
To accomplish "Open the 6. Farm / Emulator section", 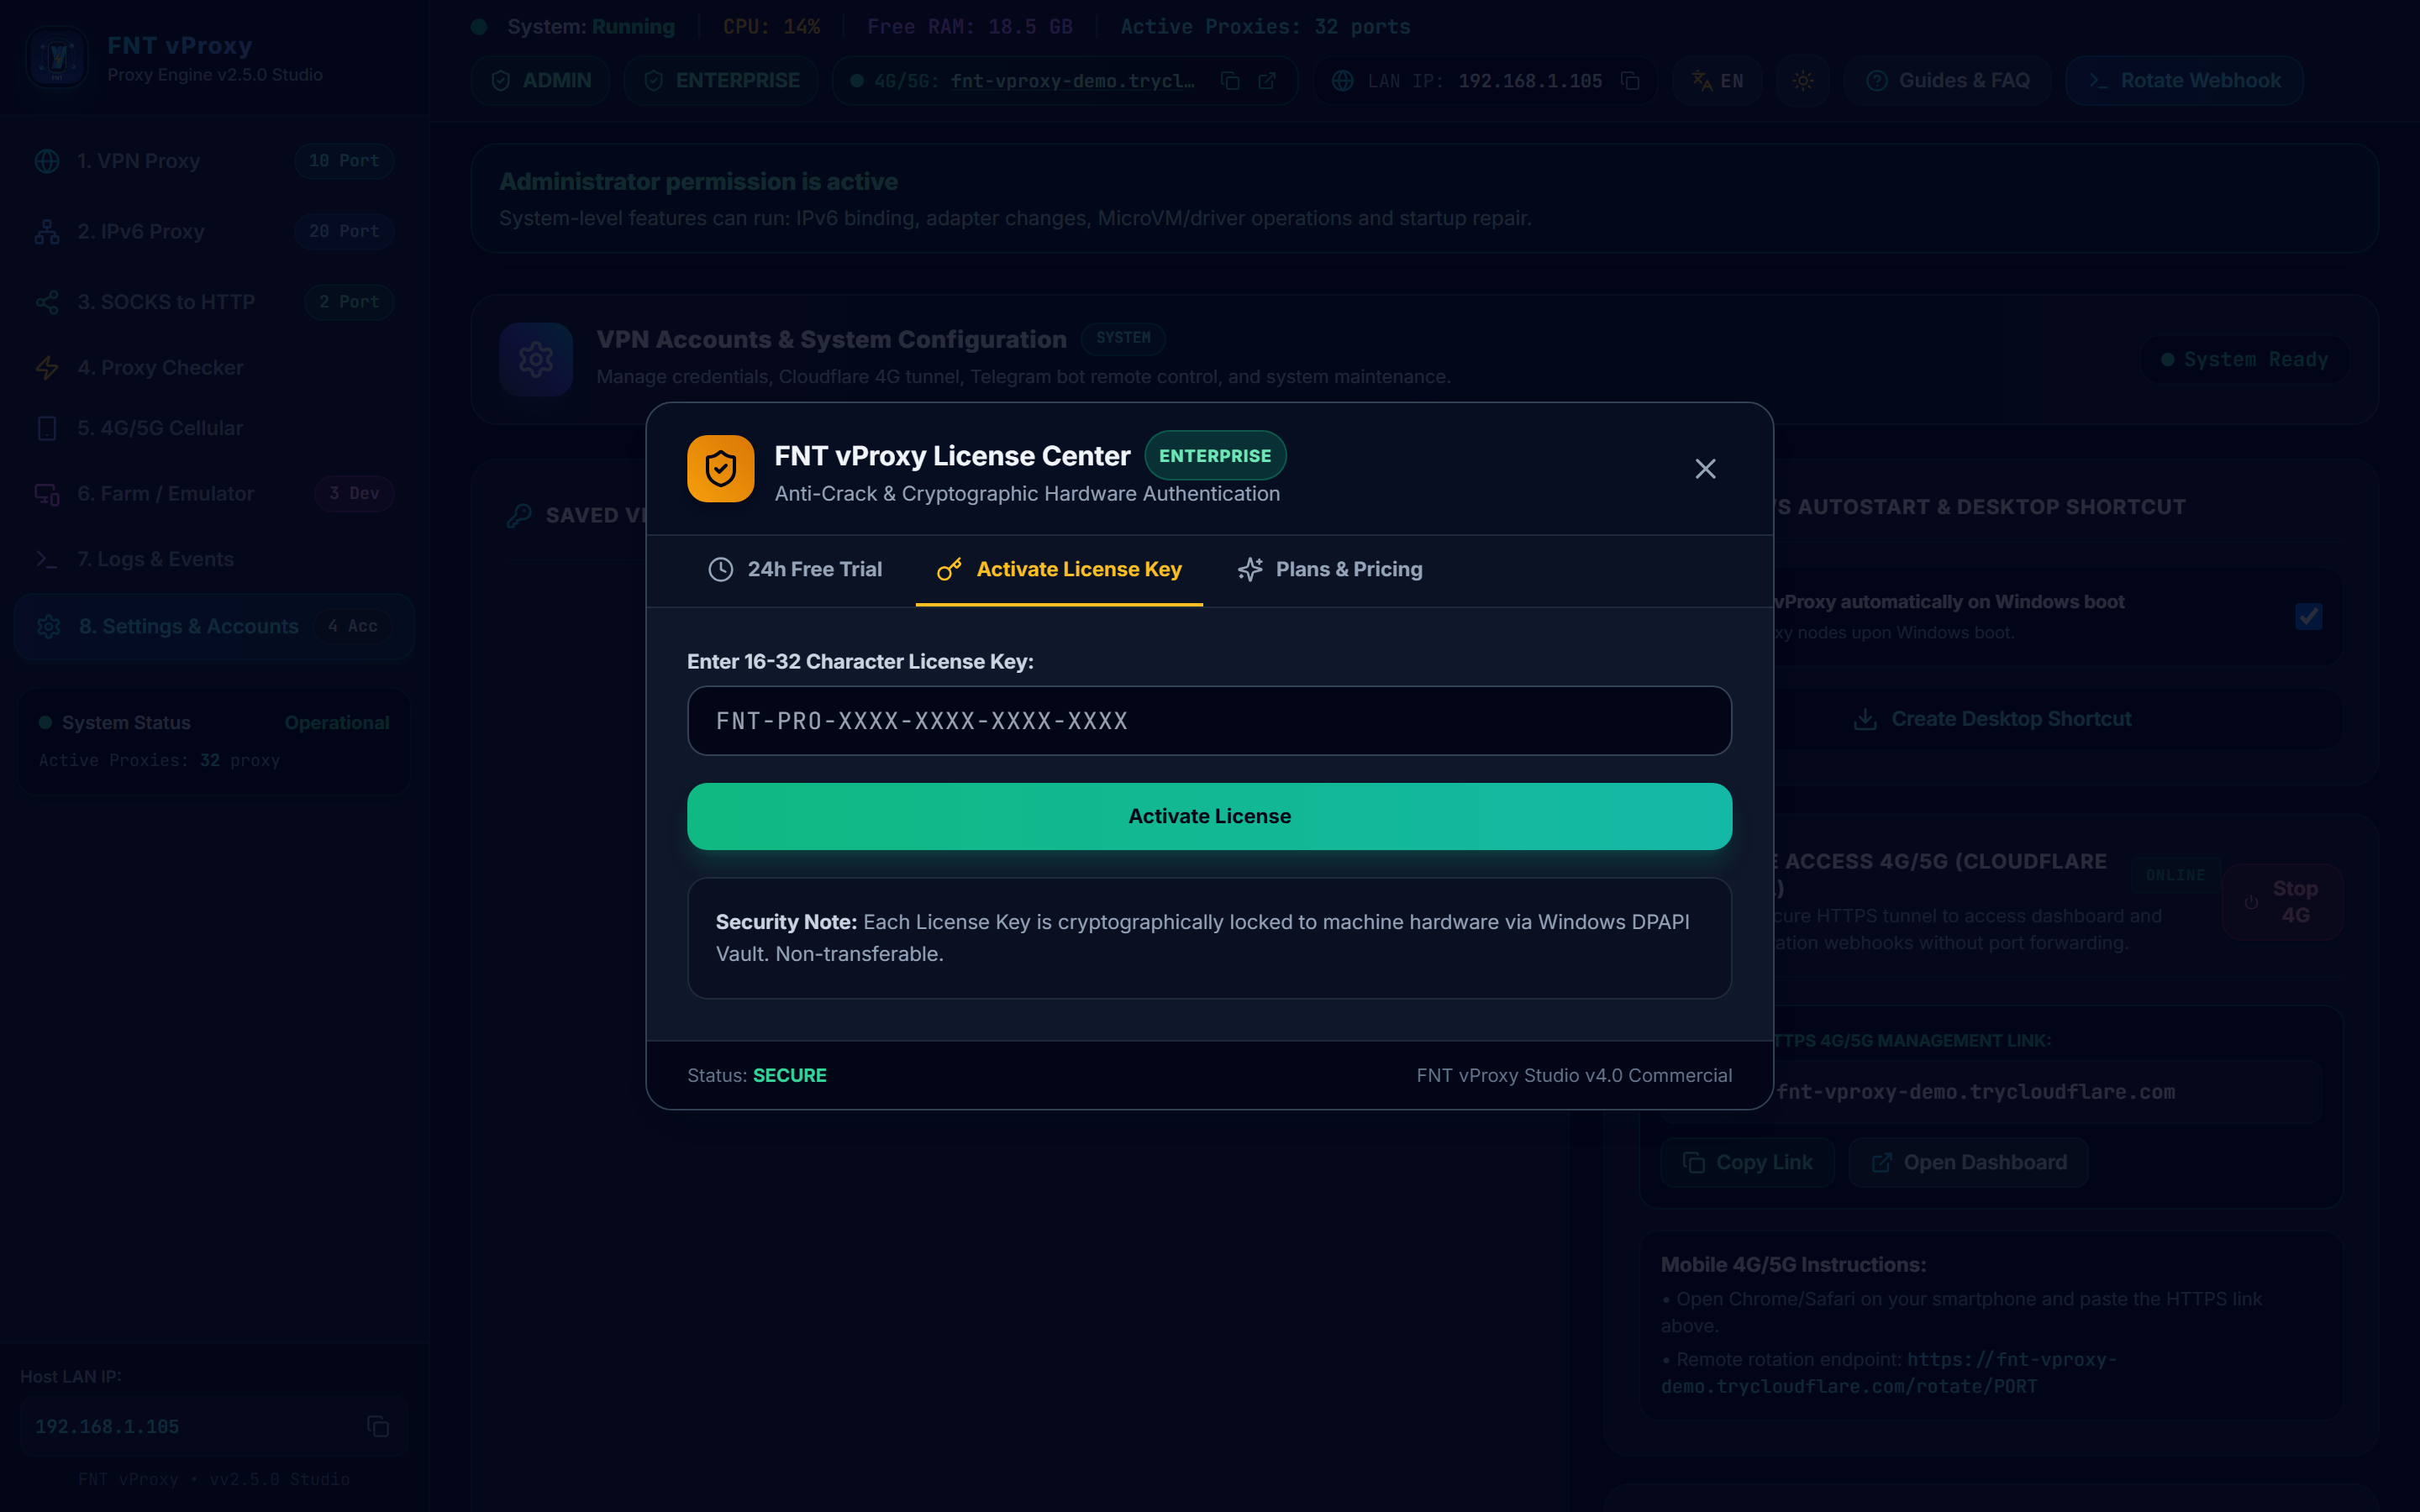I will pos(214,494).
